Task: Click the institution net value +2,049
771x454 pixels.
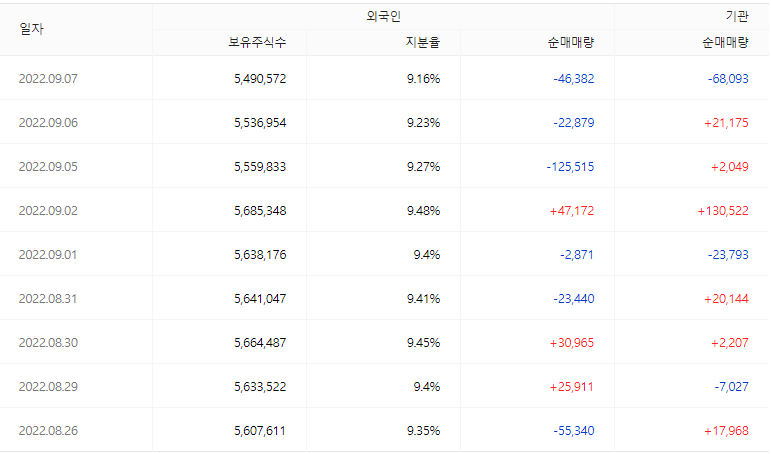Action: (x=730, y=167)
